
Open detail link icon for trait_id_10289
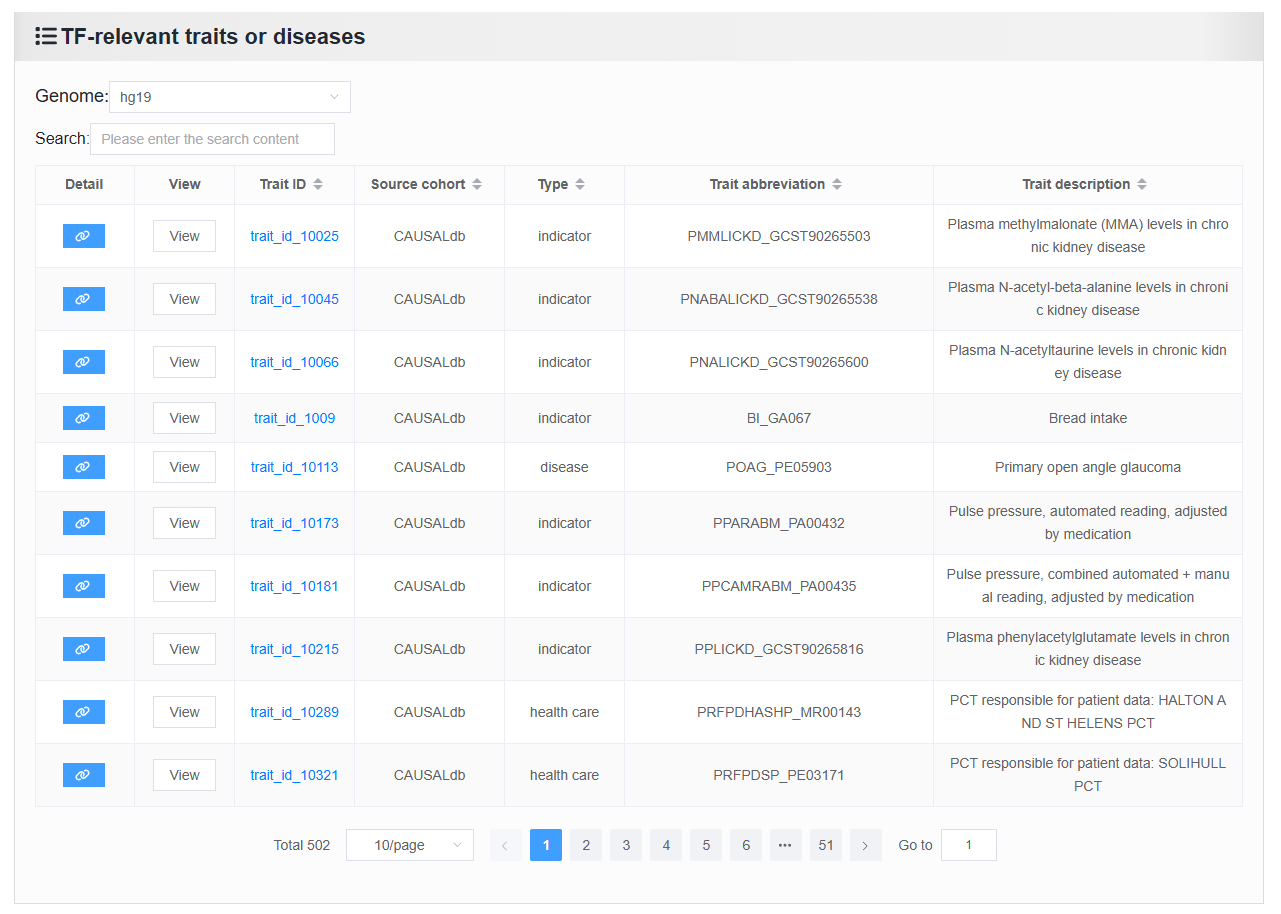click(84, 712)
